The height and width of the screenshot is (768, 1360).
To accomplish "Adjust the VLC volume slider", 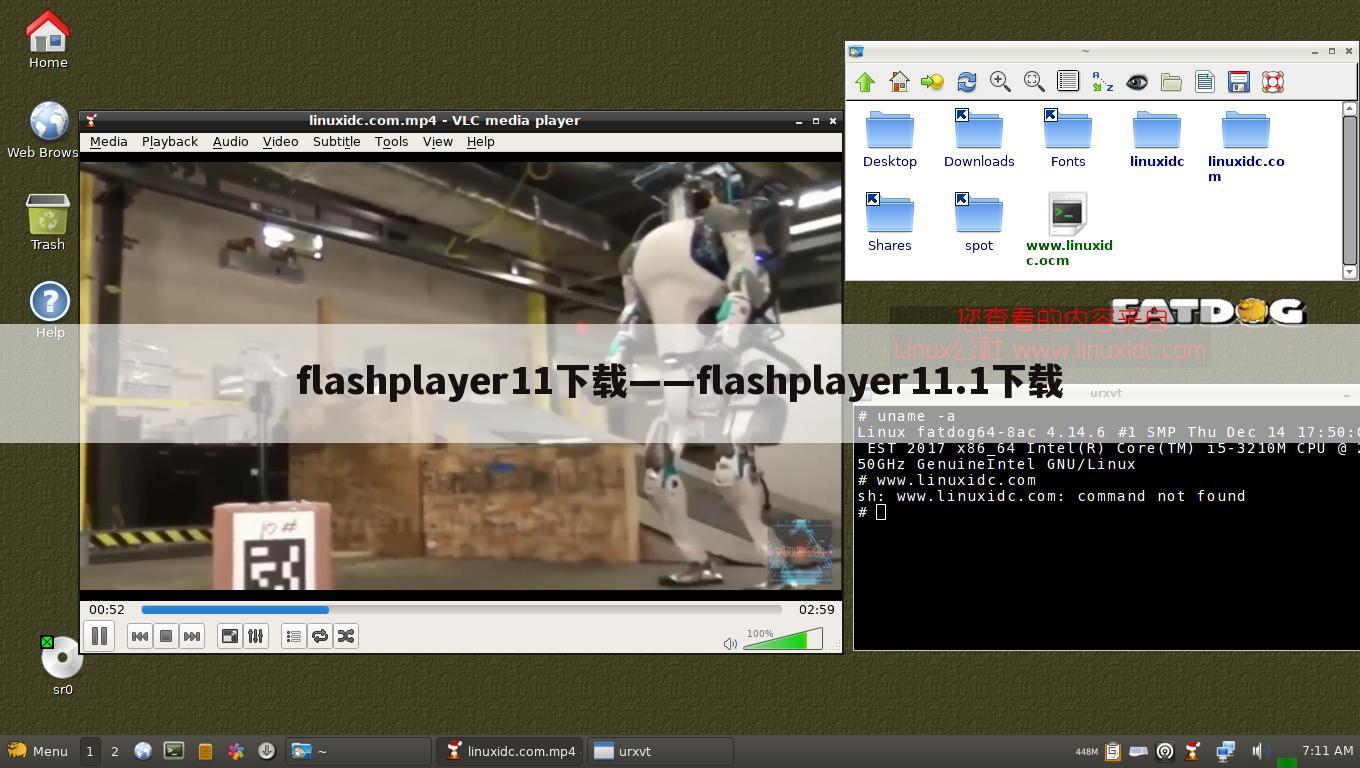I will click(782, 639).
